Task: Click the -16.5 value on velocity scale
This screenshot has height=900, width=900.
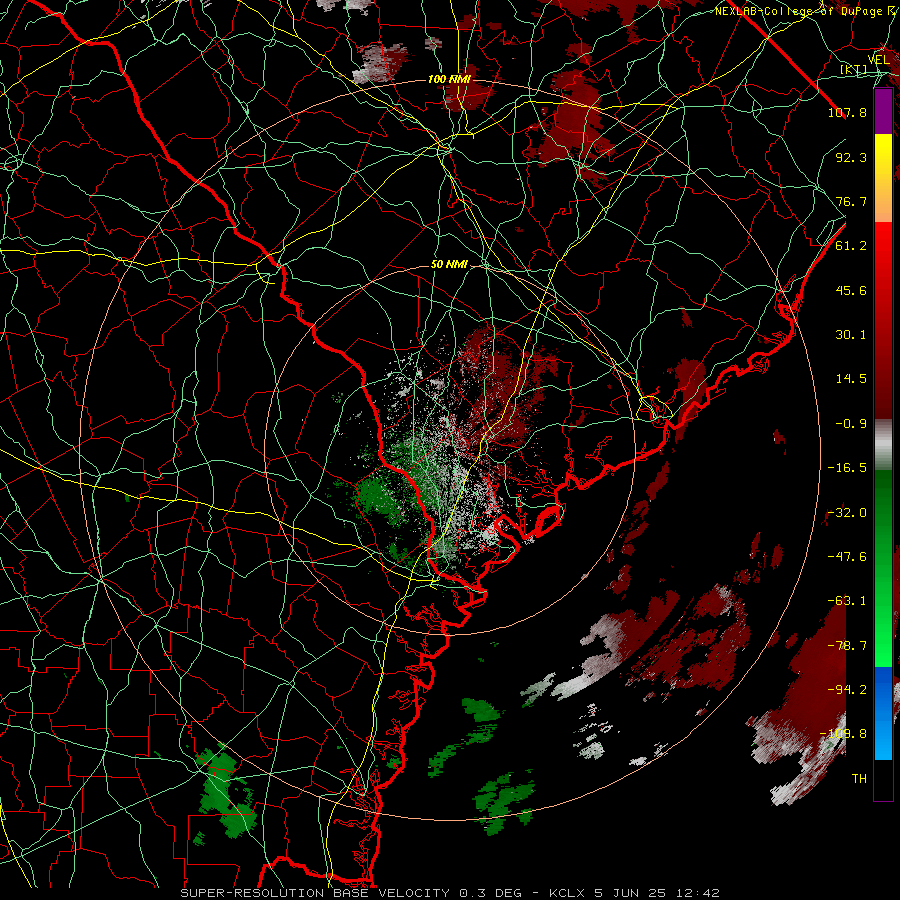Action: click(847, 468)
